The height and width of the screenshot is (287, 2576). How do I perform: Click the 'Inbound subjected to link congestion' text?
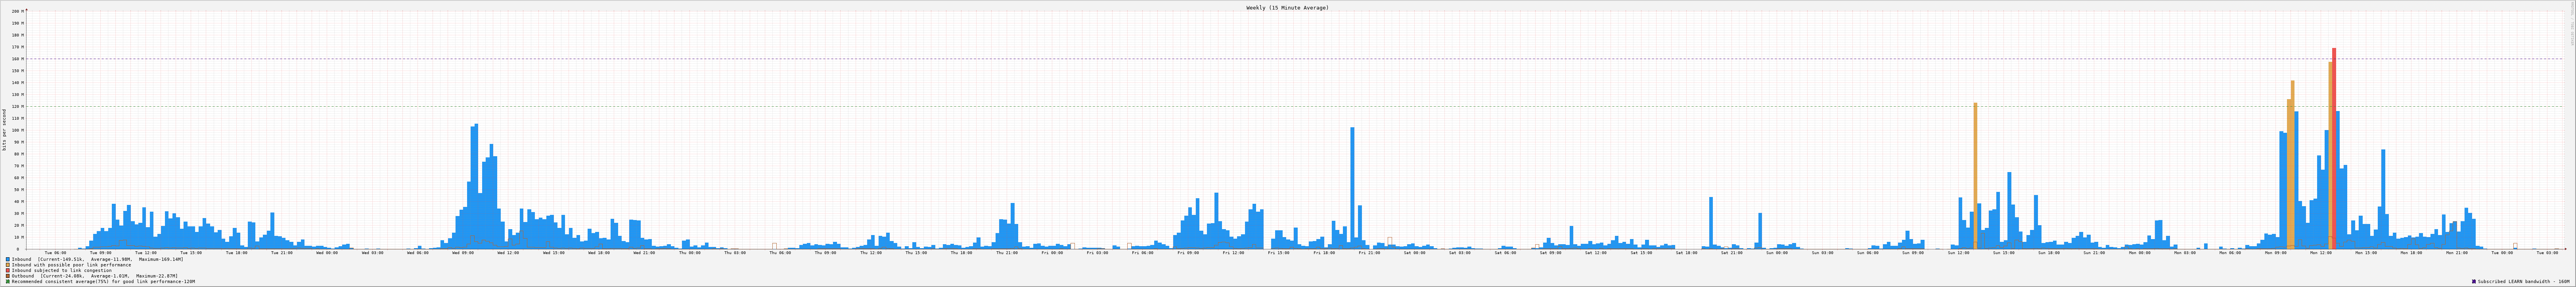[x=62, y=270]
